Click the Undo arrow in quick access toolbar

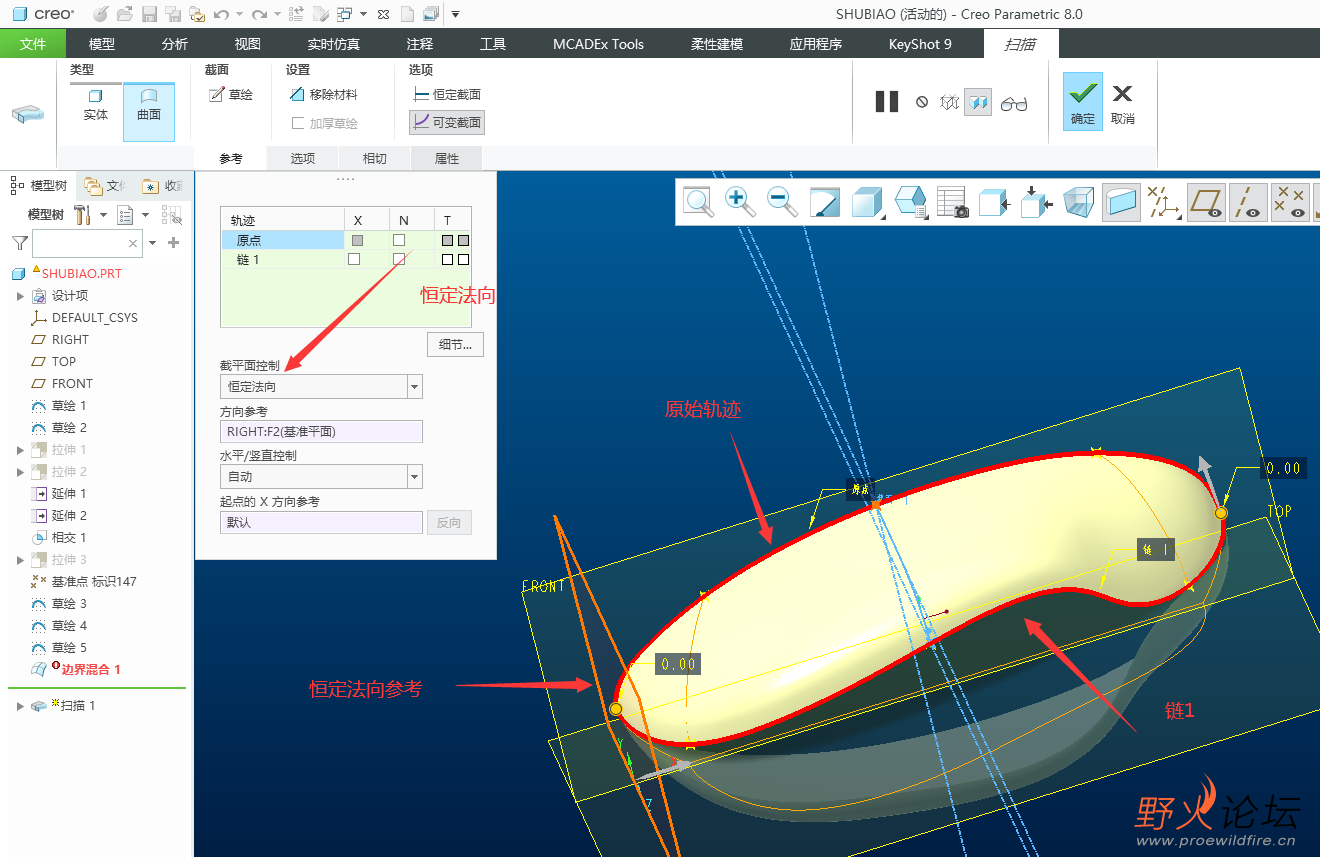coord(221,14)
